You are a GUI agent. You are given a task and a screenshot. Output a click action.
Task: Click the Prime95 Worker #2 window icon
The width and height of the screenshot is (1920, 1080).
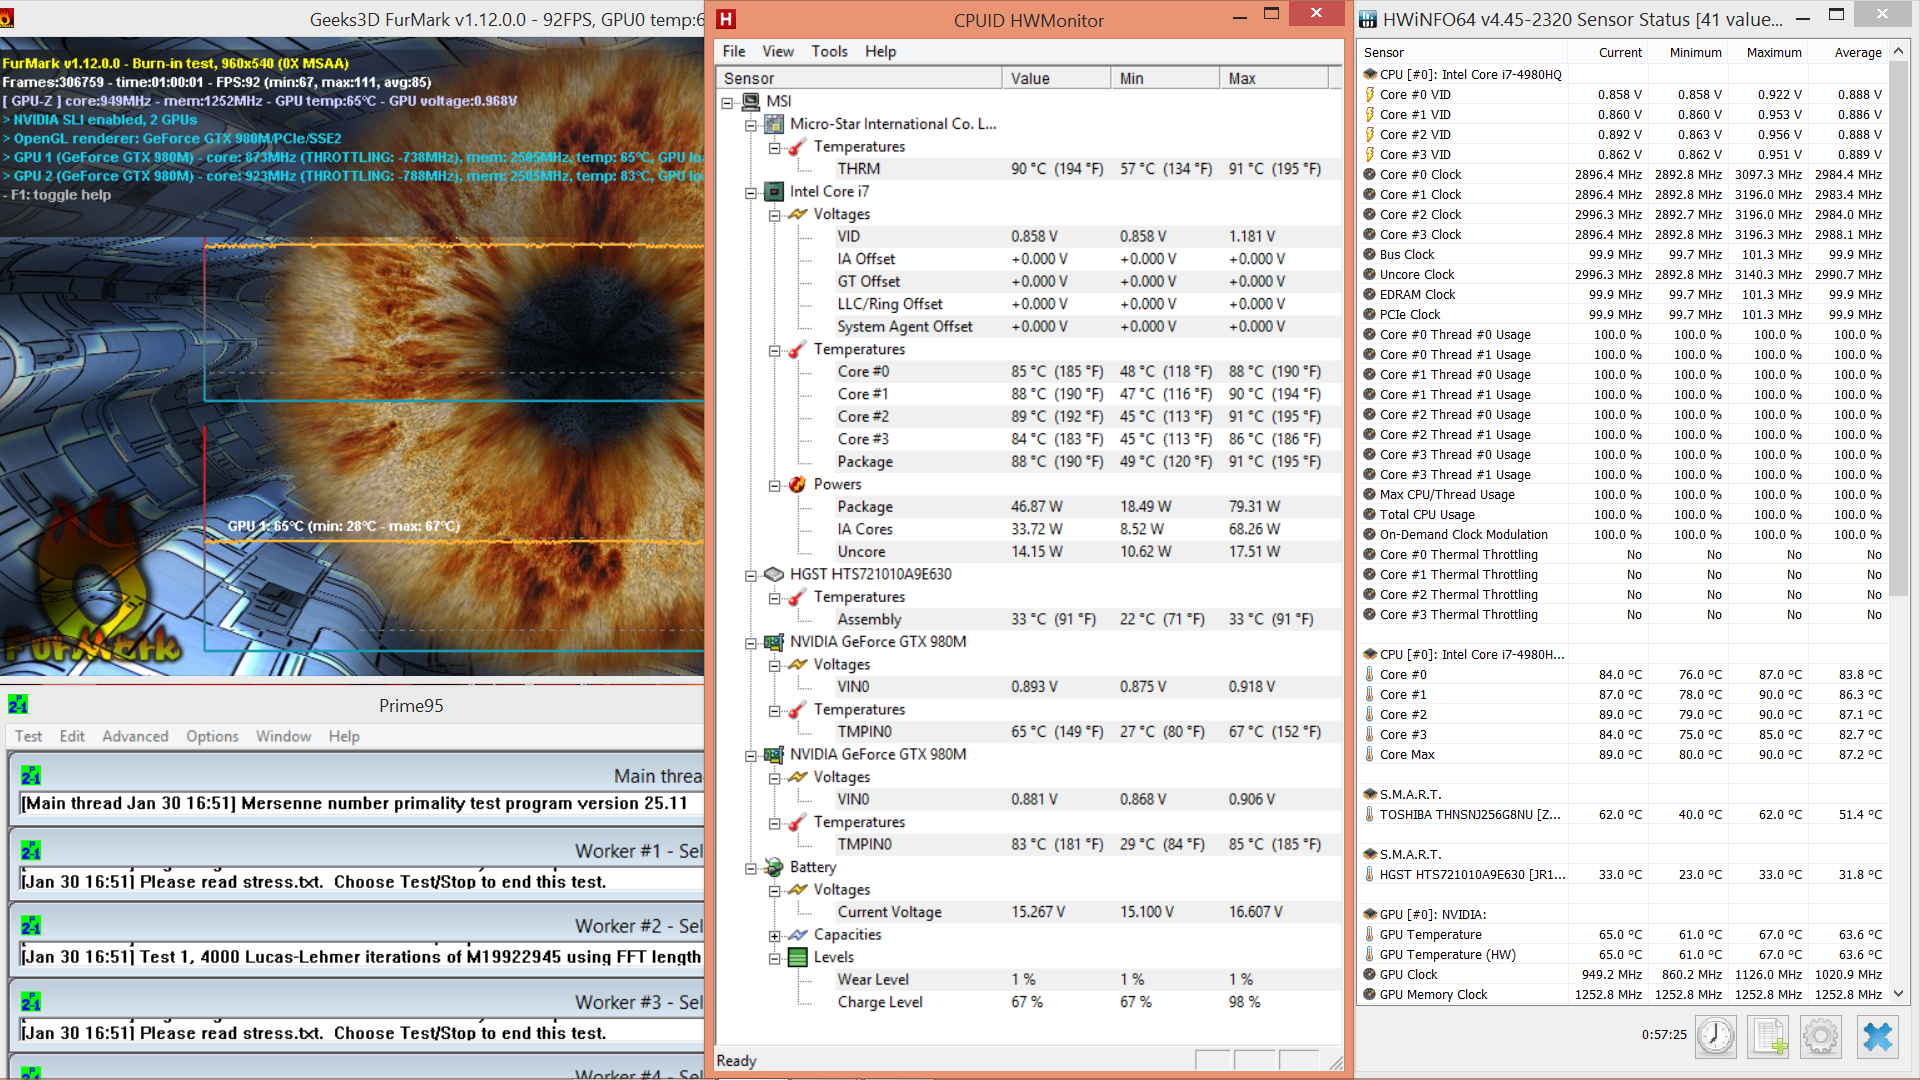pos(31,926)
